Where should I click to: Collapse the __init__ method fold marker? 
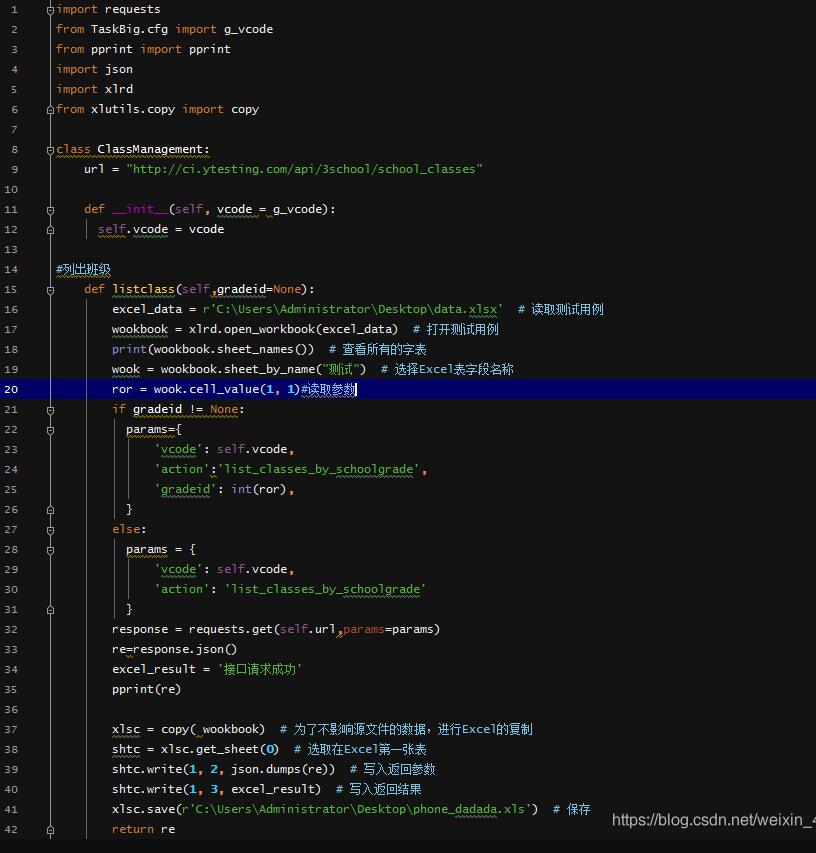(50, 209)
